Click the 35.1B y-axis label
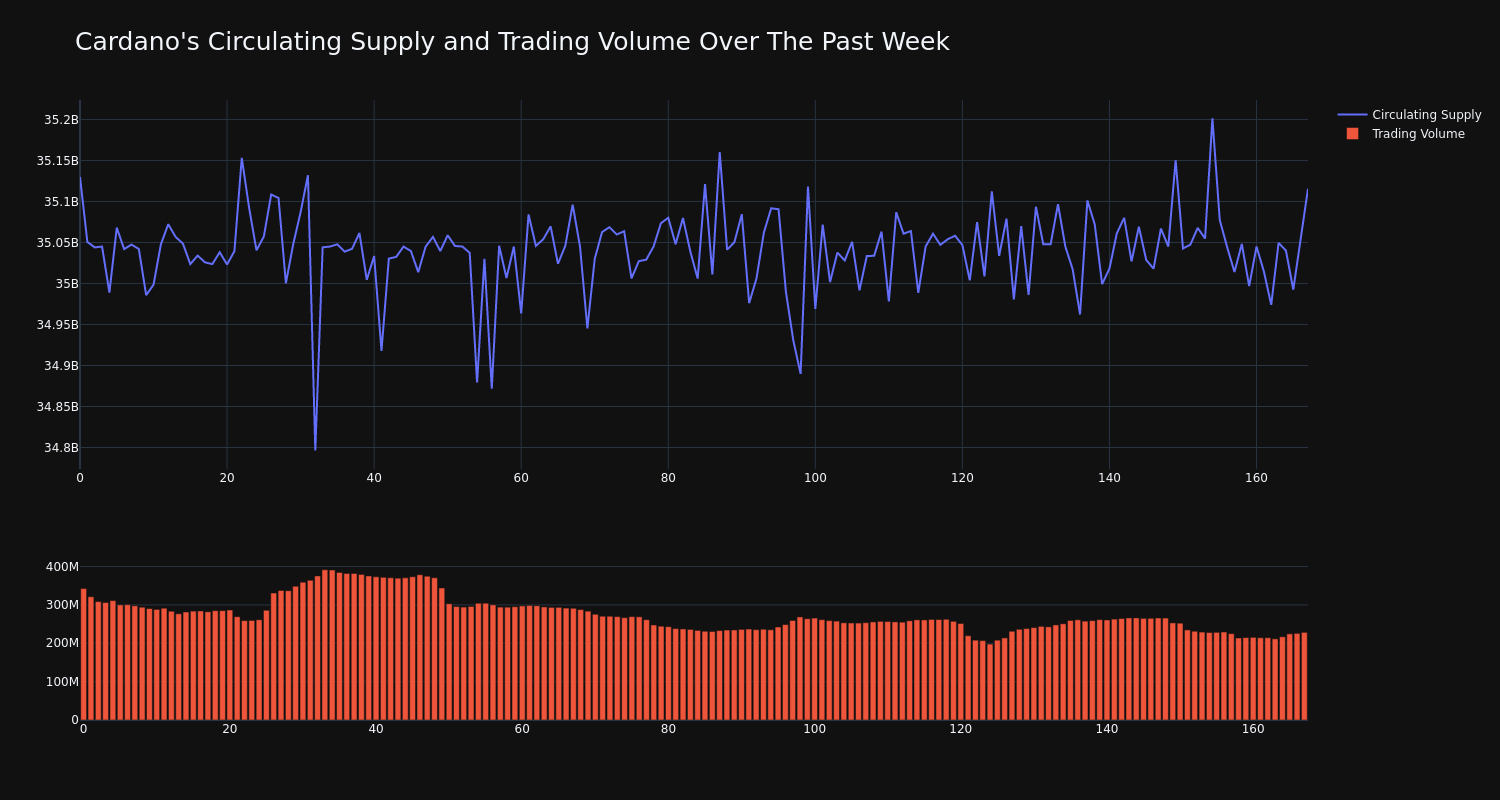This screenshot has width=1500, height=800. [61, 202]
